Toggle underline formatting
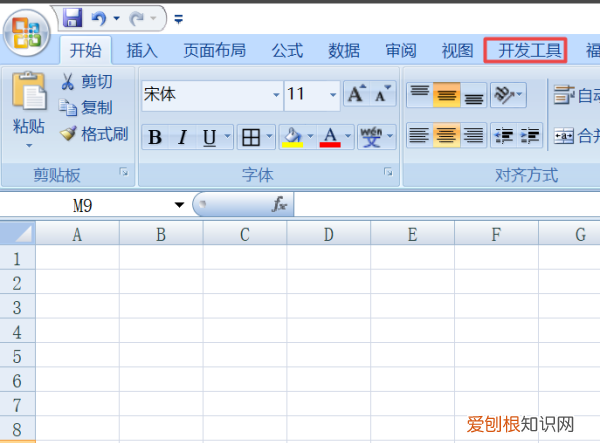 209,137
